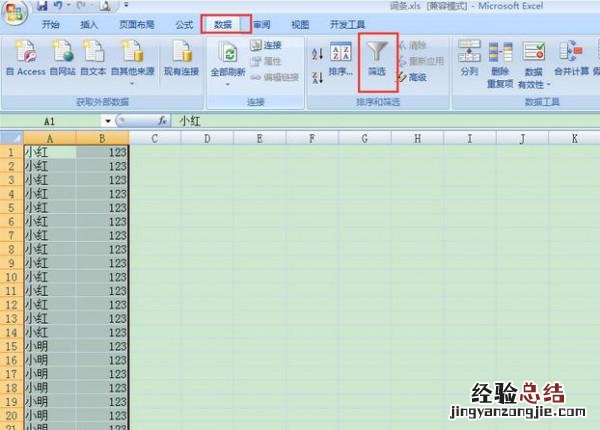The width and height of the screenshot is (600, 430).
Task: Open other data sources (自其他来源)
Action: [x=132, y=62]
